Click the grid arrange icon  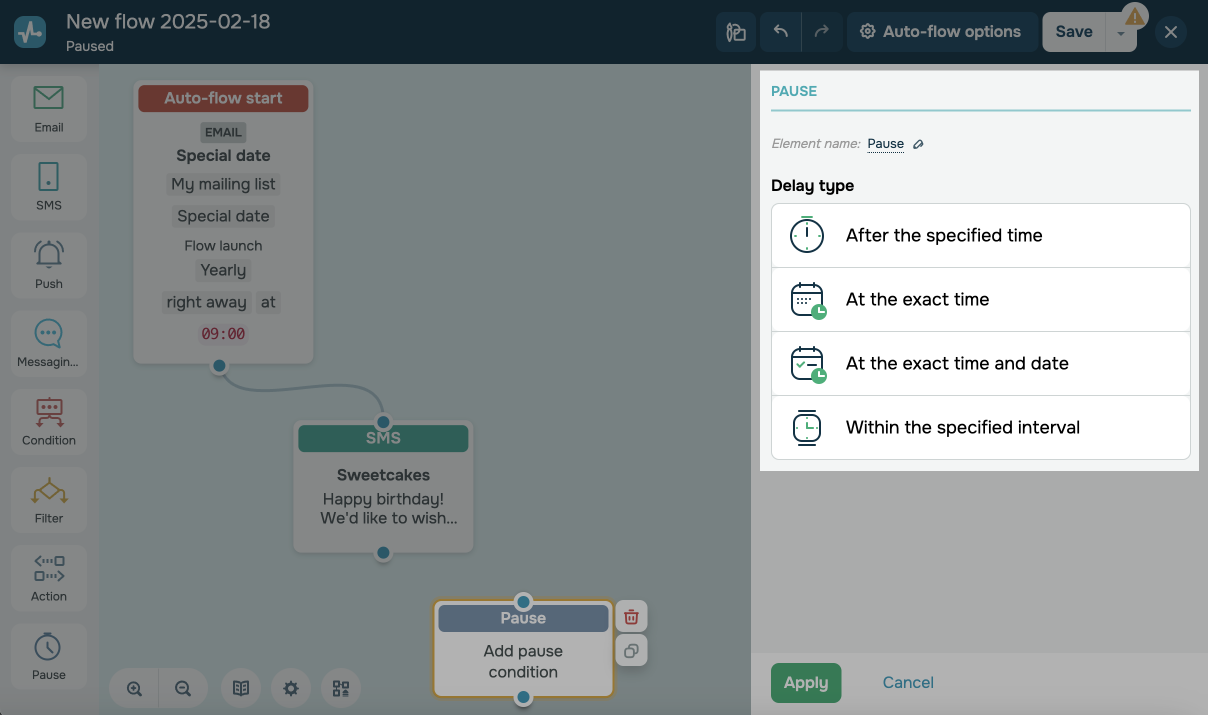tap(341, 688)
